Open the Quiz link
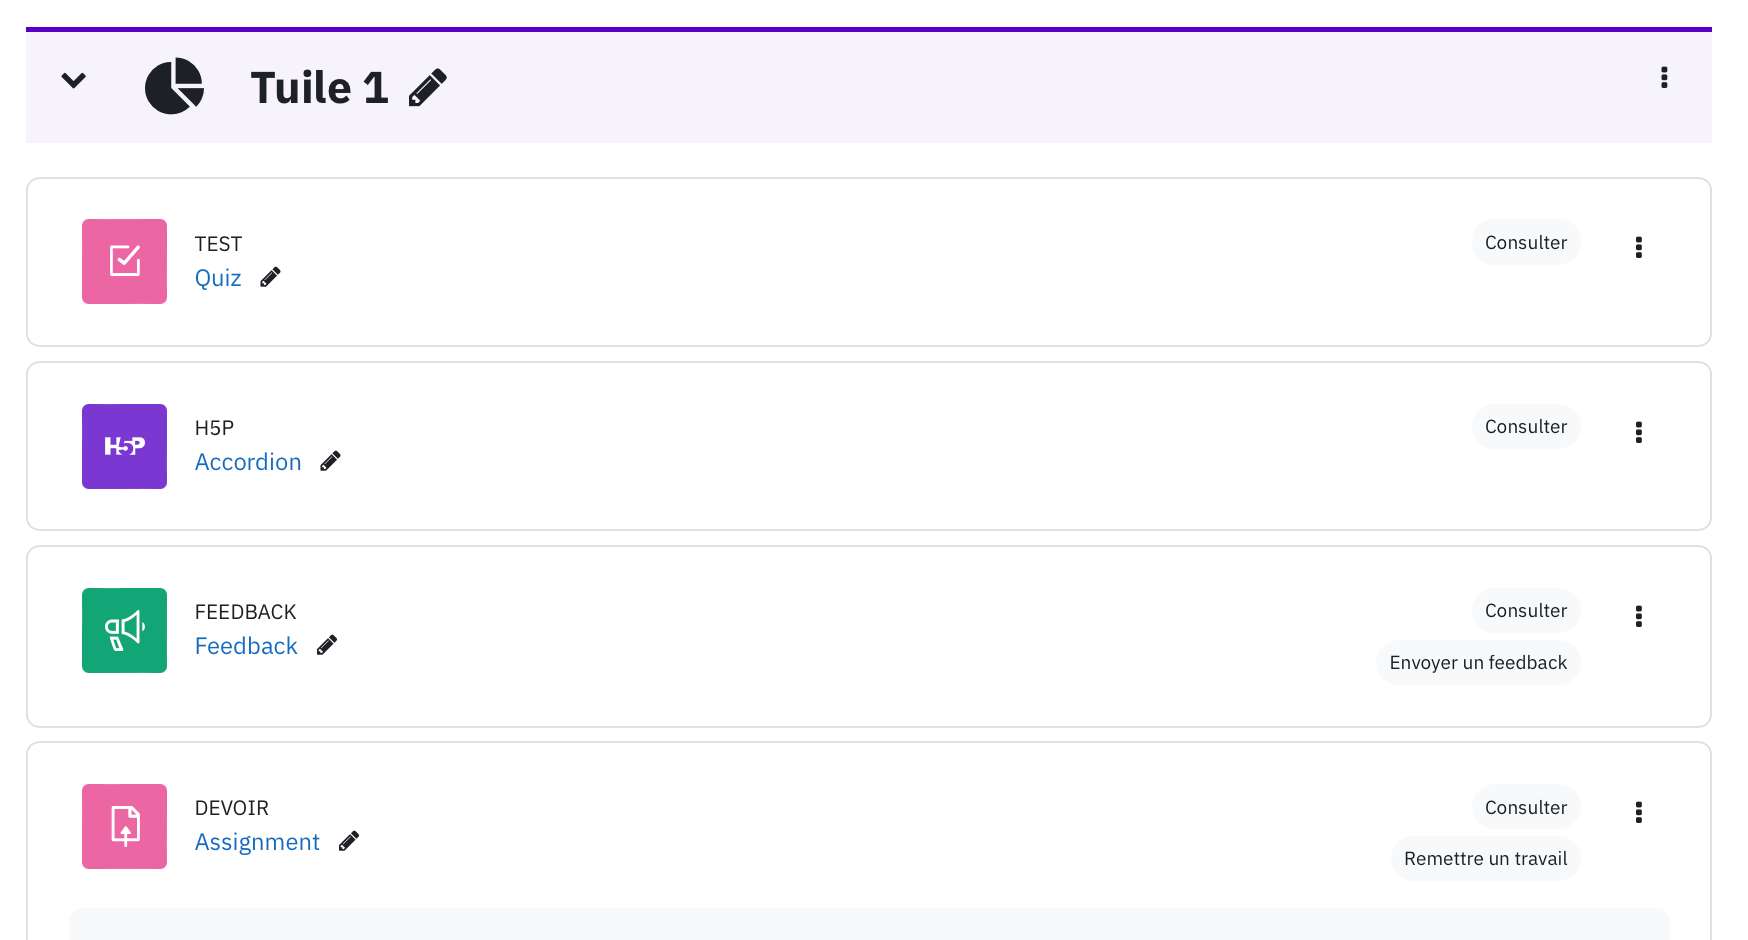Screen dimensions: 1748x940 218,278
